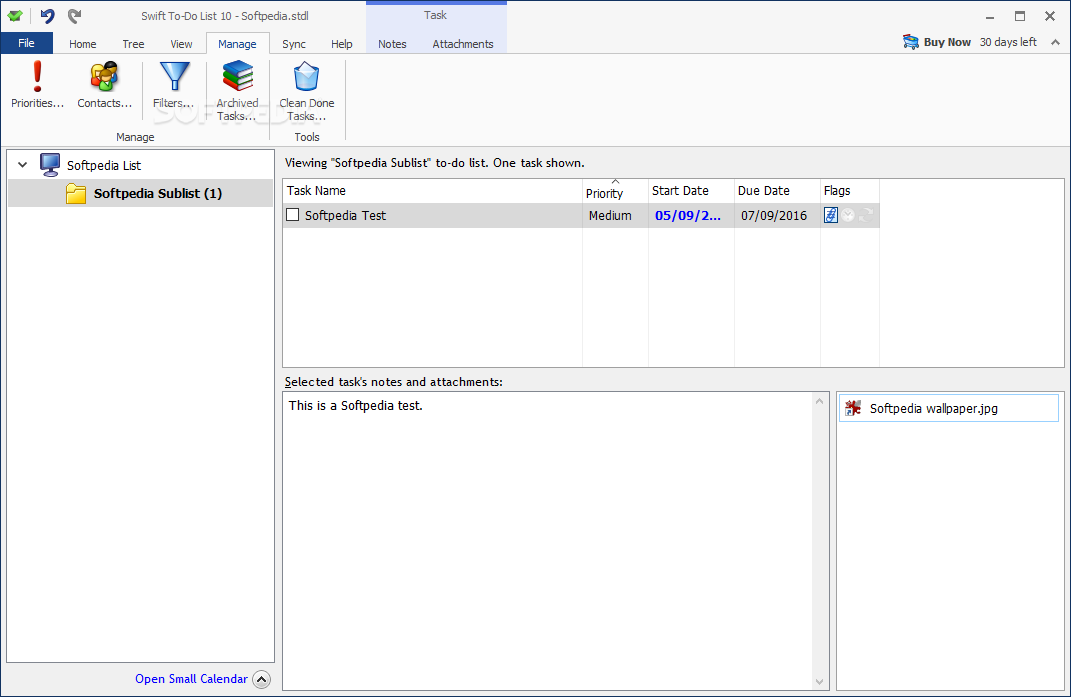Switch to the View ribbon tab
This screenshot has height=697, width=1071.
pyautogui.click(x=181, y=44)
